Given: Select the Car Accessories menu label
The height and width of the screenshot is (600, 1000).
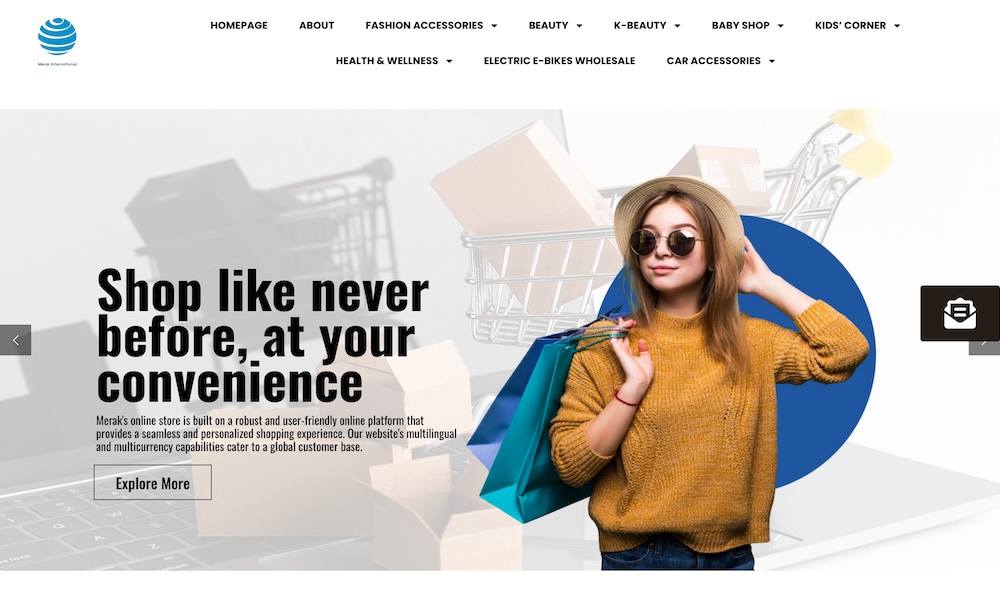Looking at the screenshot, I should (713, 61).
